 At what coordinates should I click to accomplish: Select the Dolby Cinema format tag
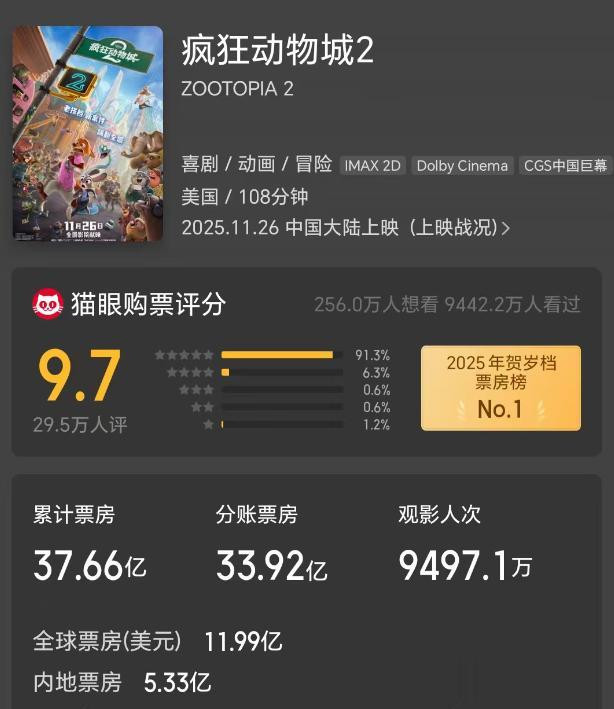(462, 166)
